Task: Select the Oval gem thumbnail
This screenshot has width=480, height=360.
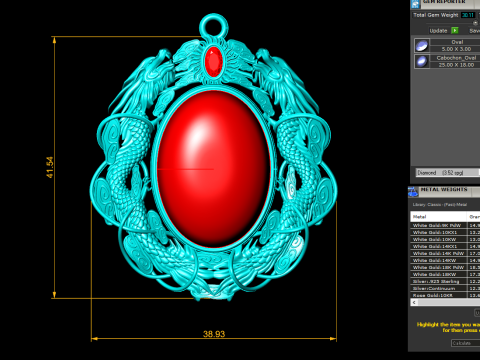Action: pyautogui.click(x=422, y=46)
